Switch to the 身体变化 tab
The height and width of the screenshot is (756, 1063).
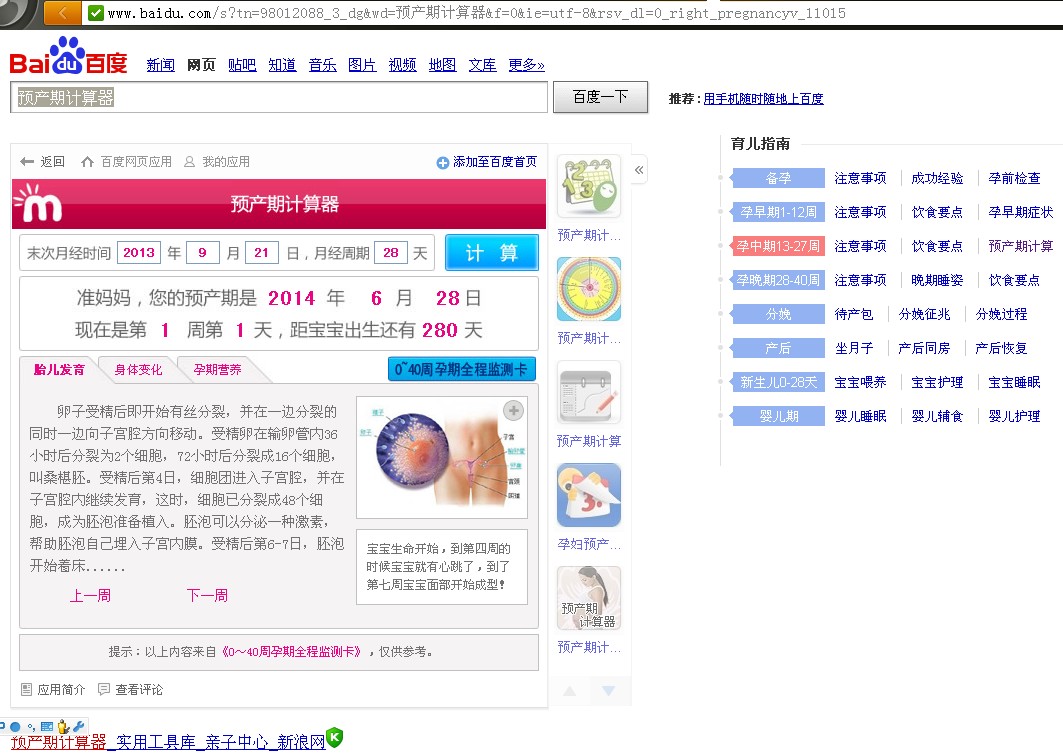click(x=138, y=370)
